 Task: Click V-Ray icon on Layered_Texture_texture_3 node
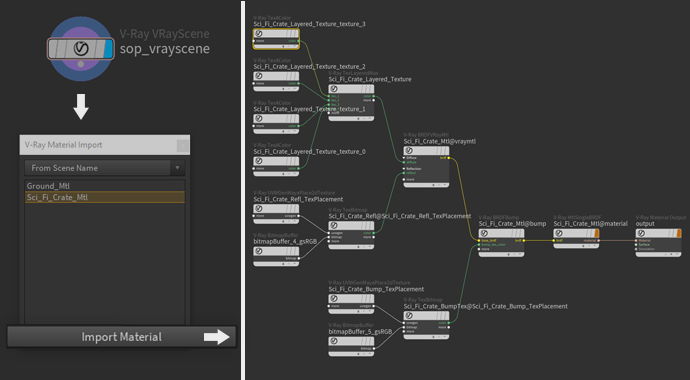pos(259,33)
